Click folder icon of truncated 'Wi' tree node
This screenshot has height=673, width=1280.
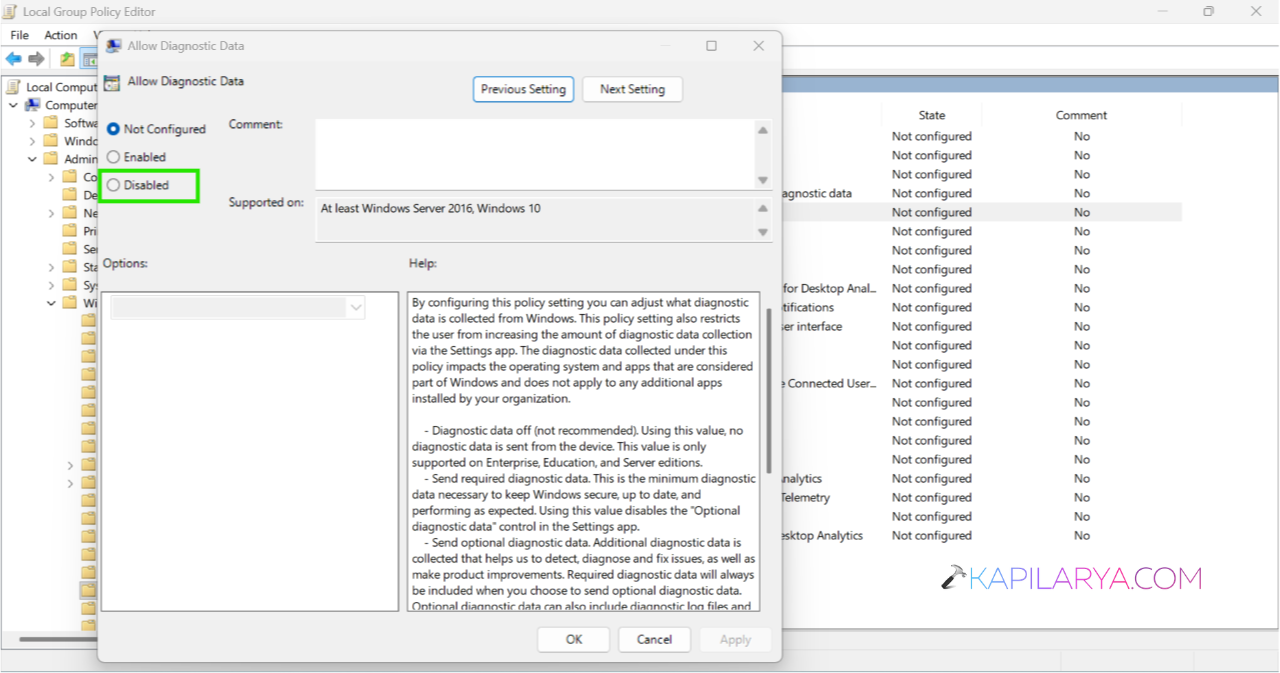69,303
